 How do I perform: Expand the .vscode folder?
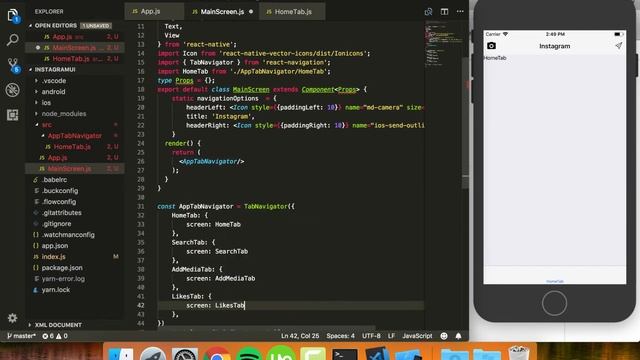(53, 80)
